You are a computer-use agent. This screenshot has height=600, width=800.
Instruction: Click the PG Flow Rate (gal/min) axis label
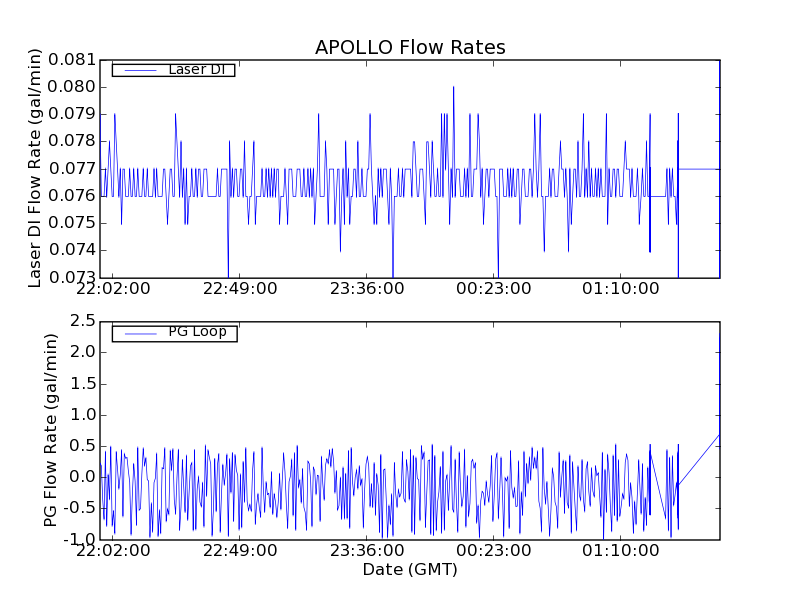(x=50, y=431)
